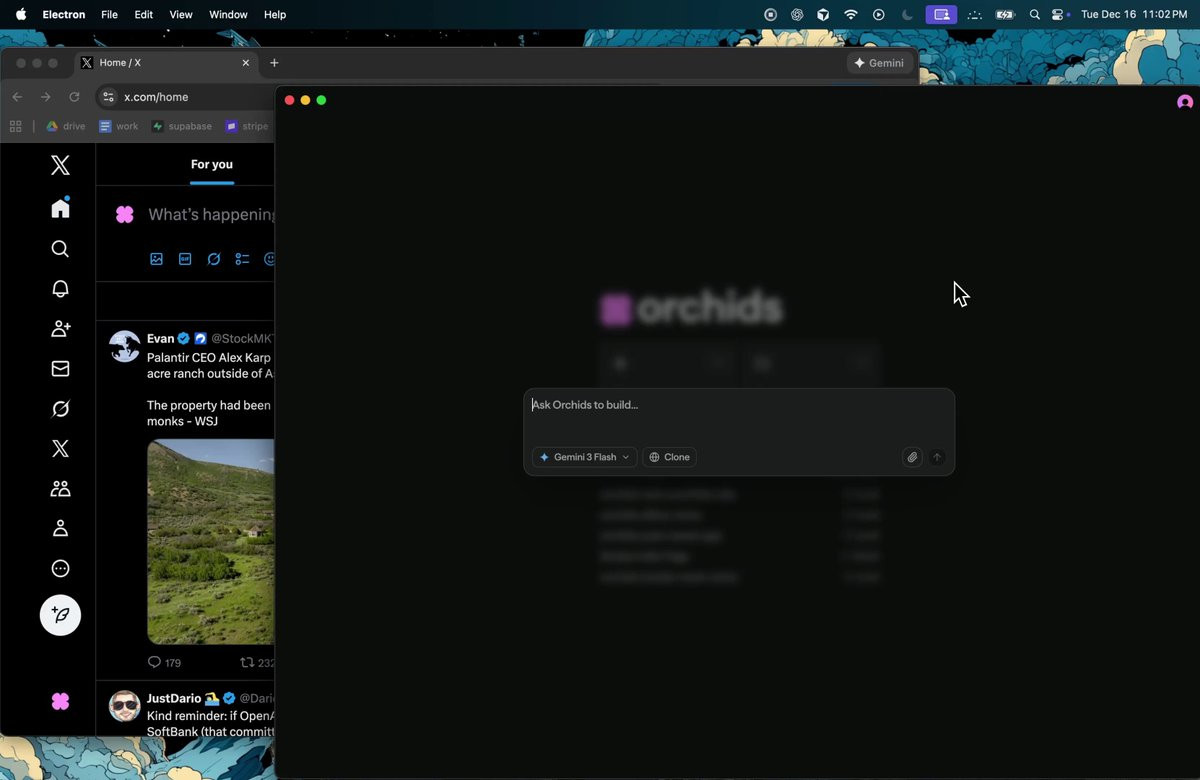
Task: Select the For you tab on X
Action: coord(212,164)
